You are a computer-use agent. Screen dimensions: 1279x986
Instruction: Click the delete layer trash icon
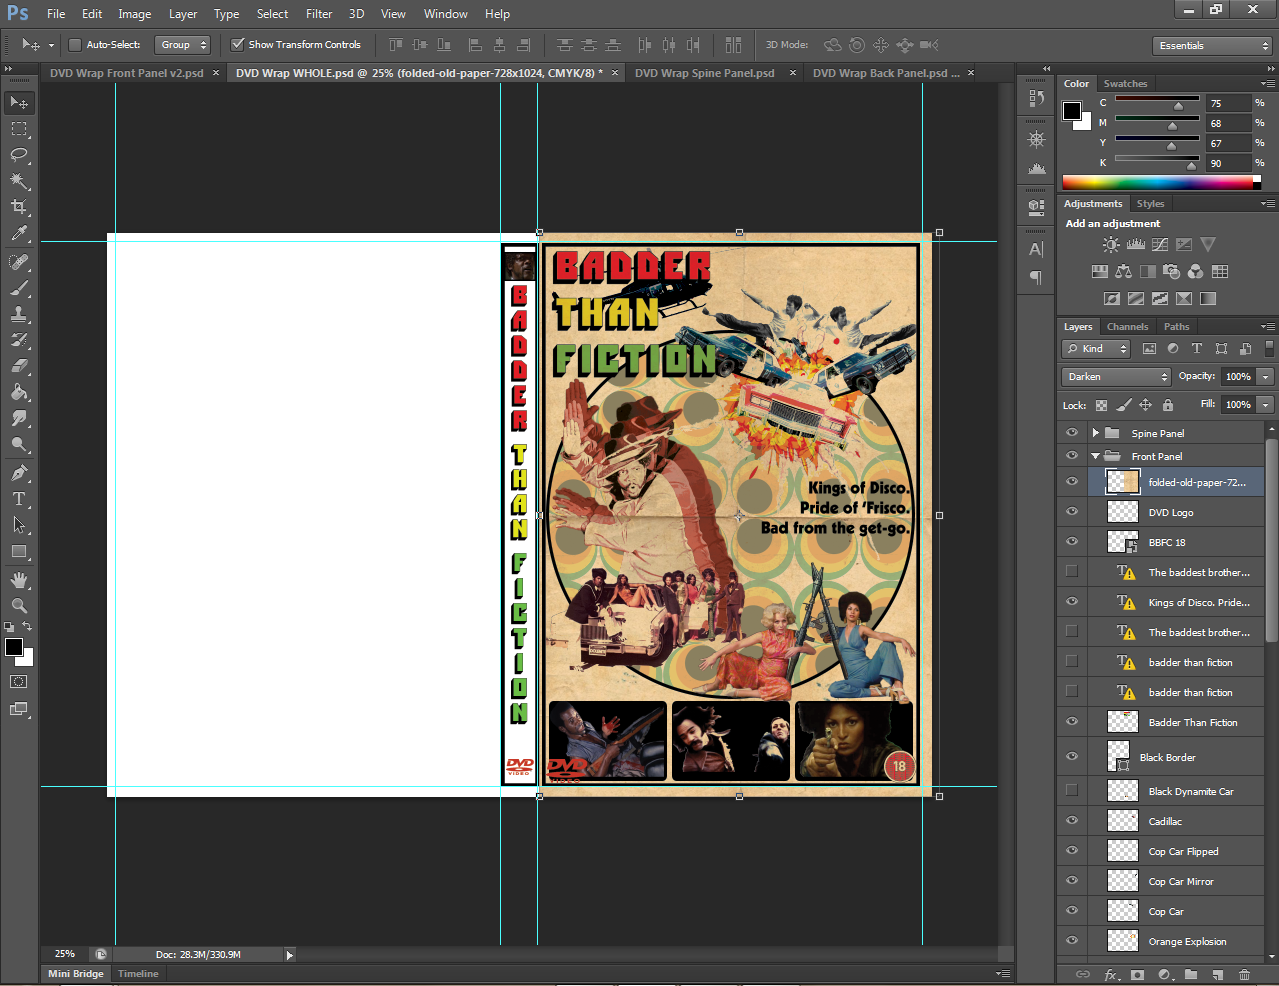point(1244,974)
